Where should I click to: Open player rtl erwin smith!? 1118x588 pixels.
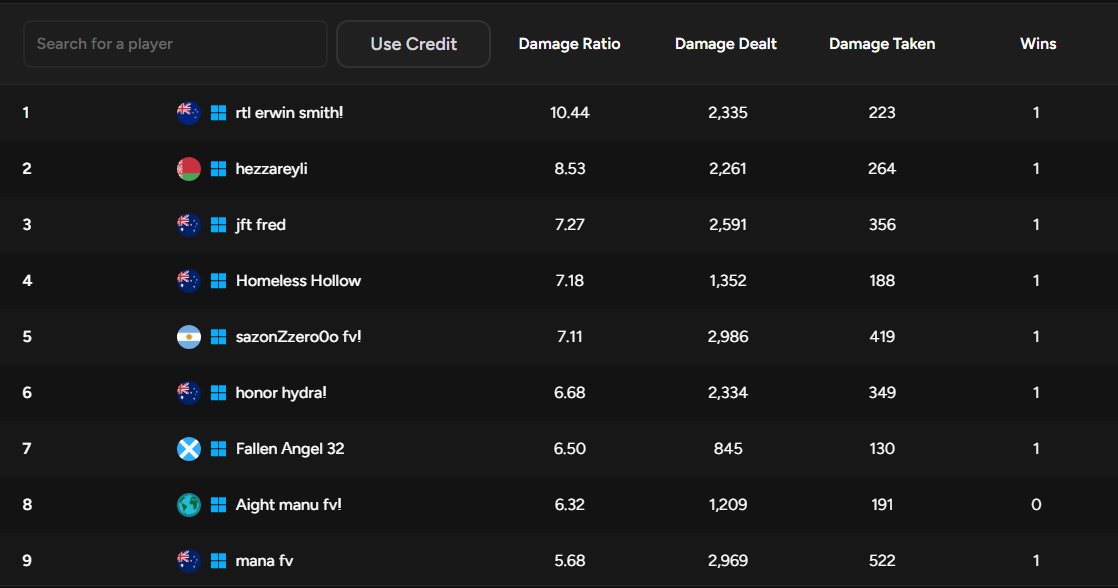coord(289,113)
